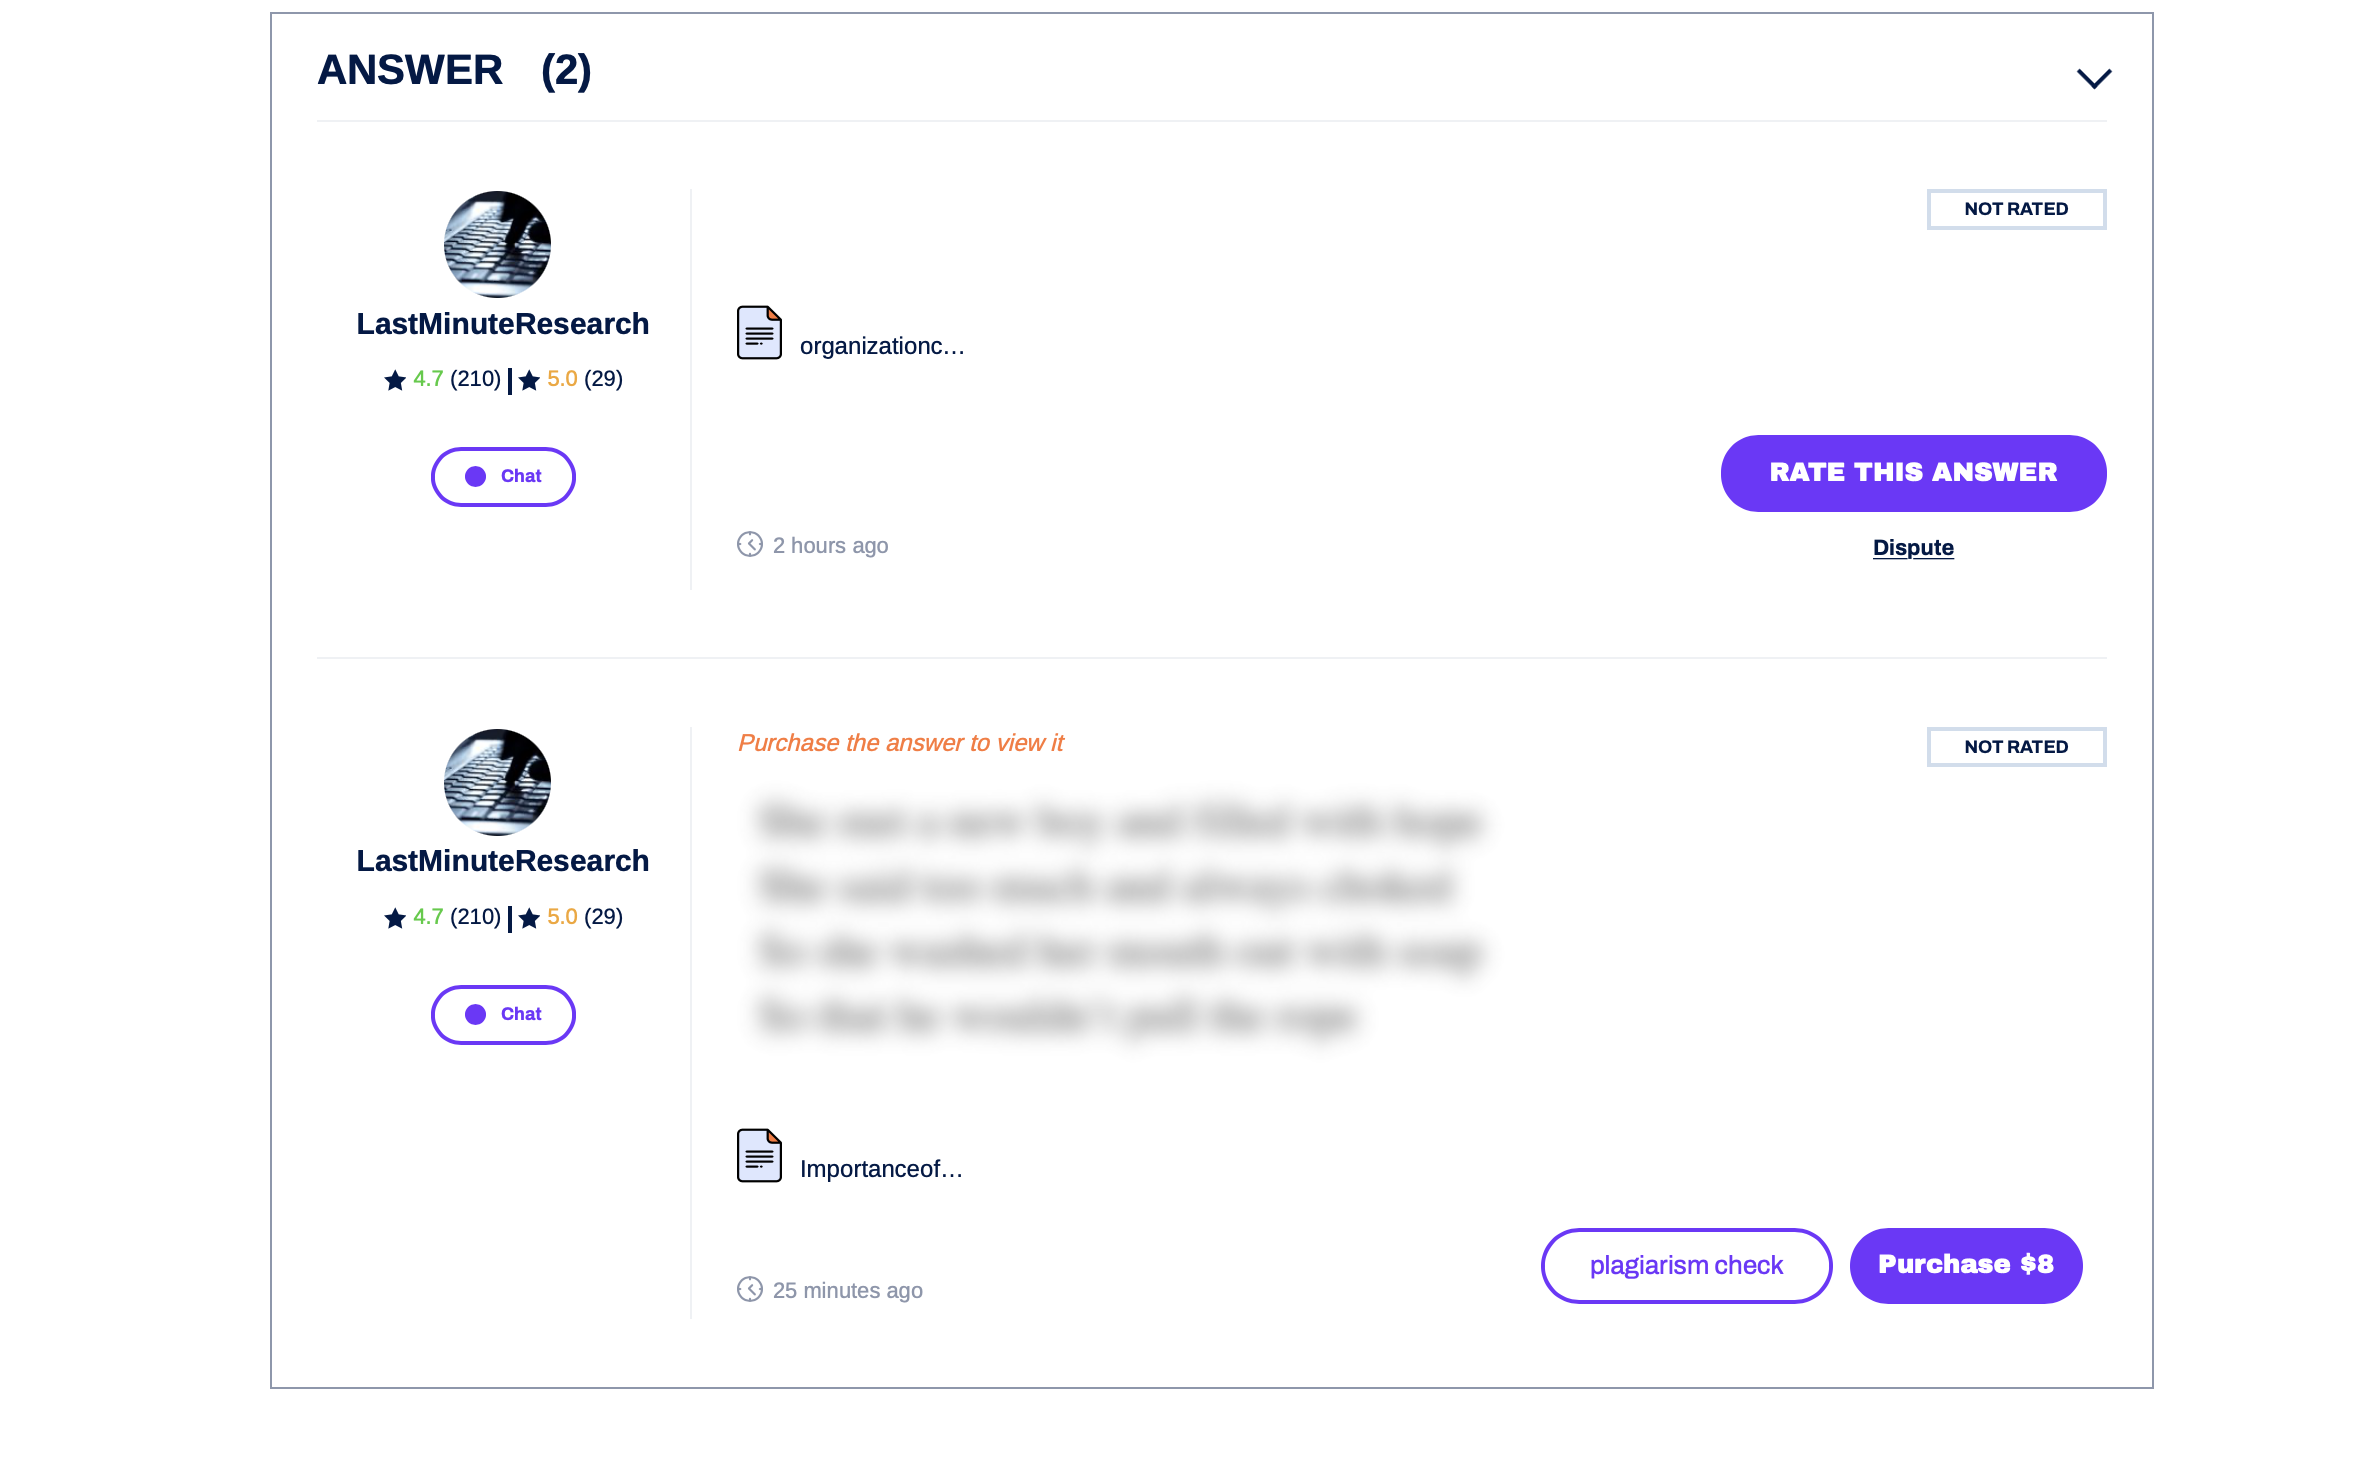Click RATE THIS ANSWER button

pyautogui.click(x=1913, y=473)
